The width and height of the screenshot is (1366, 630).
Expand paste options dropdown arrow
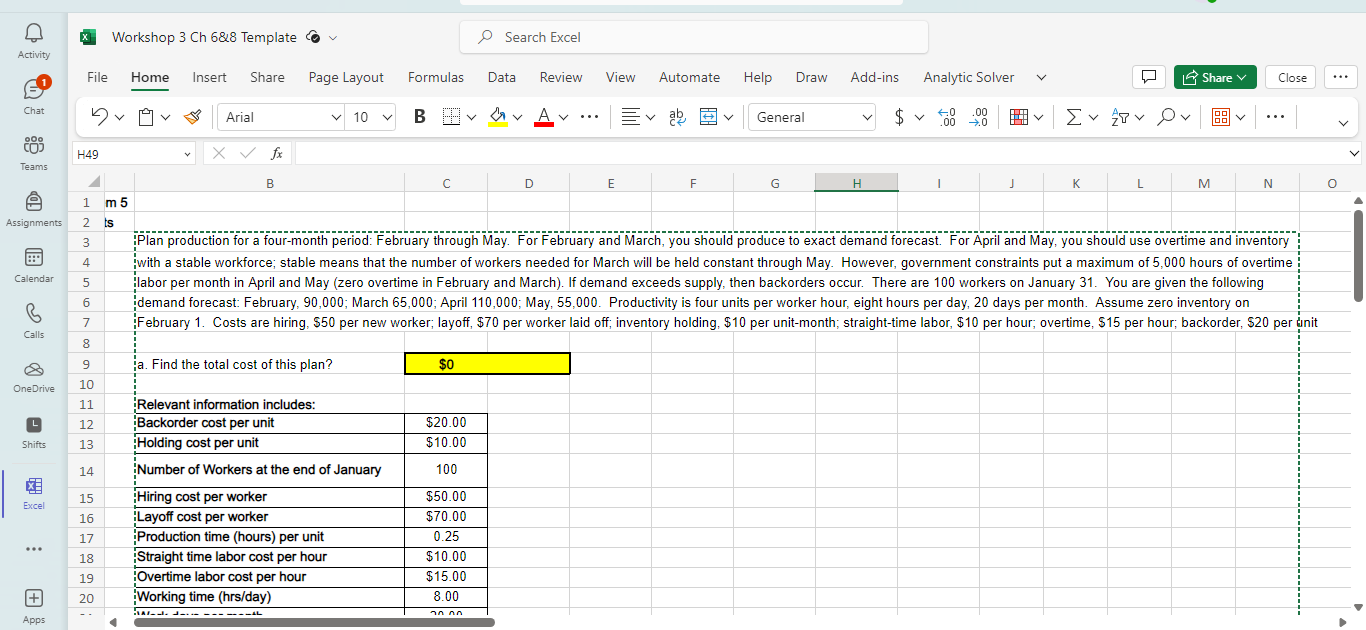166,118
